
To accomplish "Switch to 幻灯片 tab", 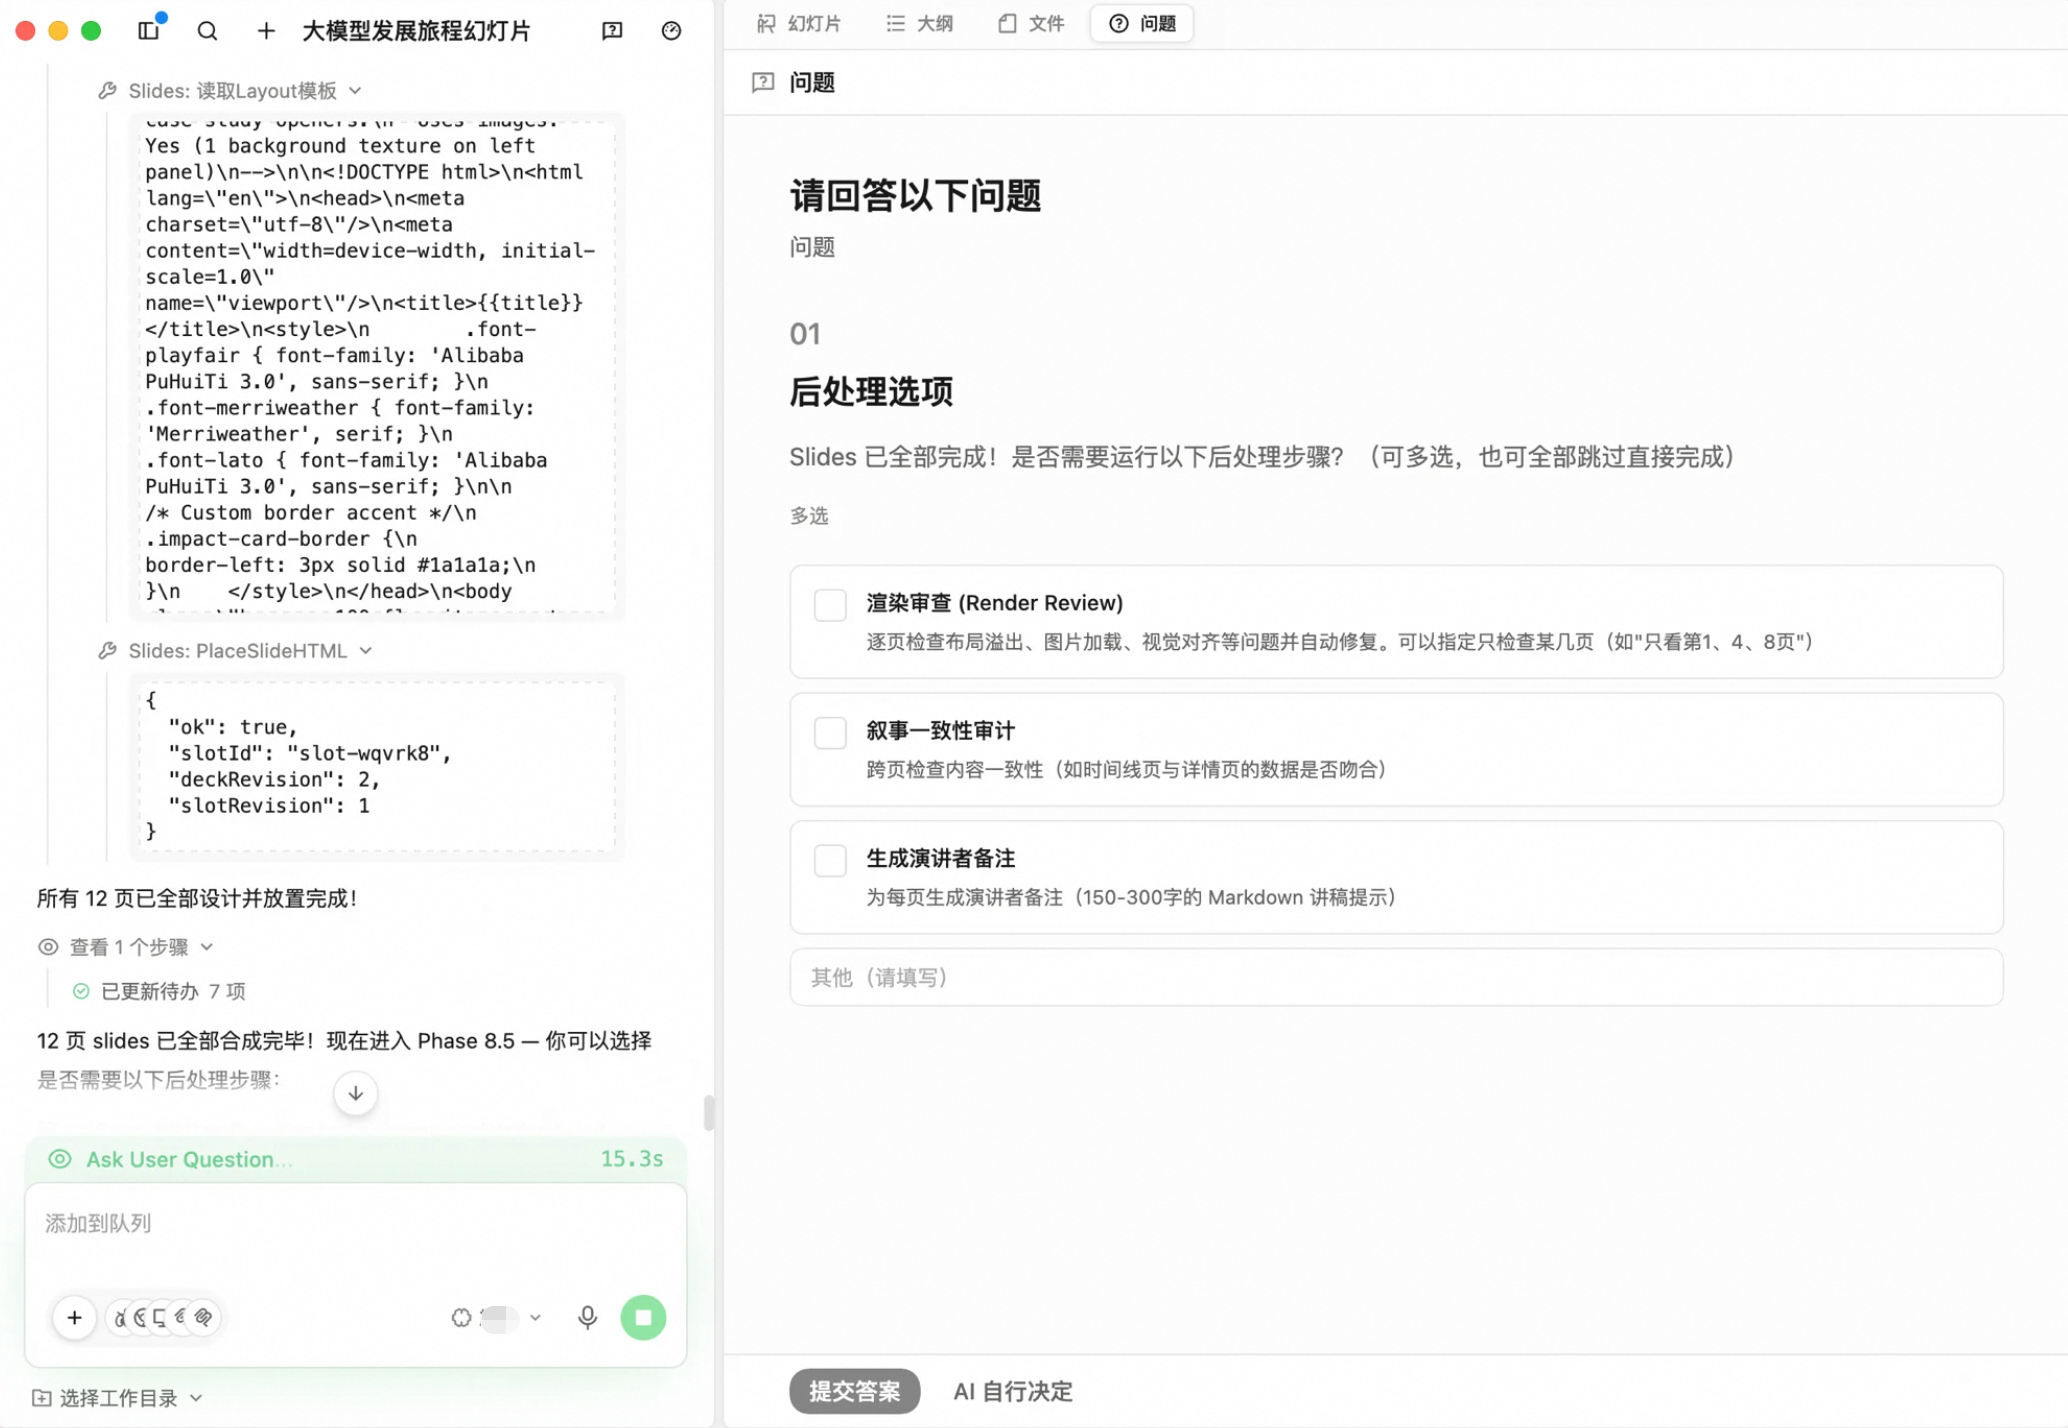I will pyautogui.click(x=799, y=23).
